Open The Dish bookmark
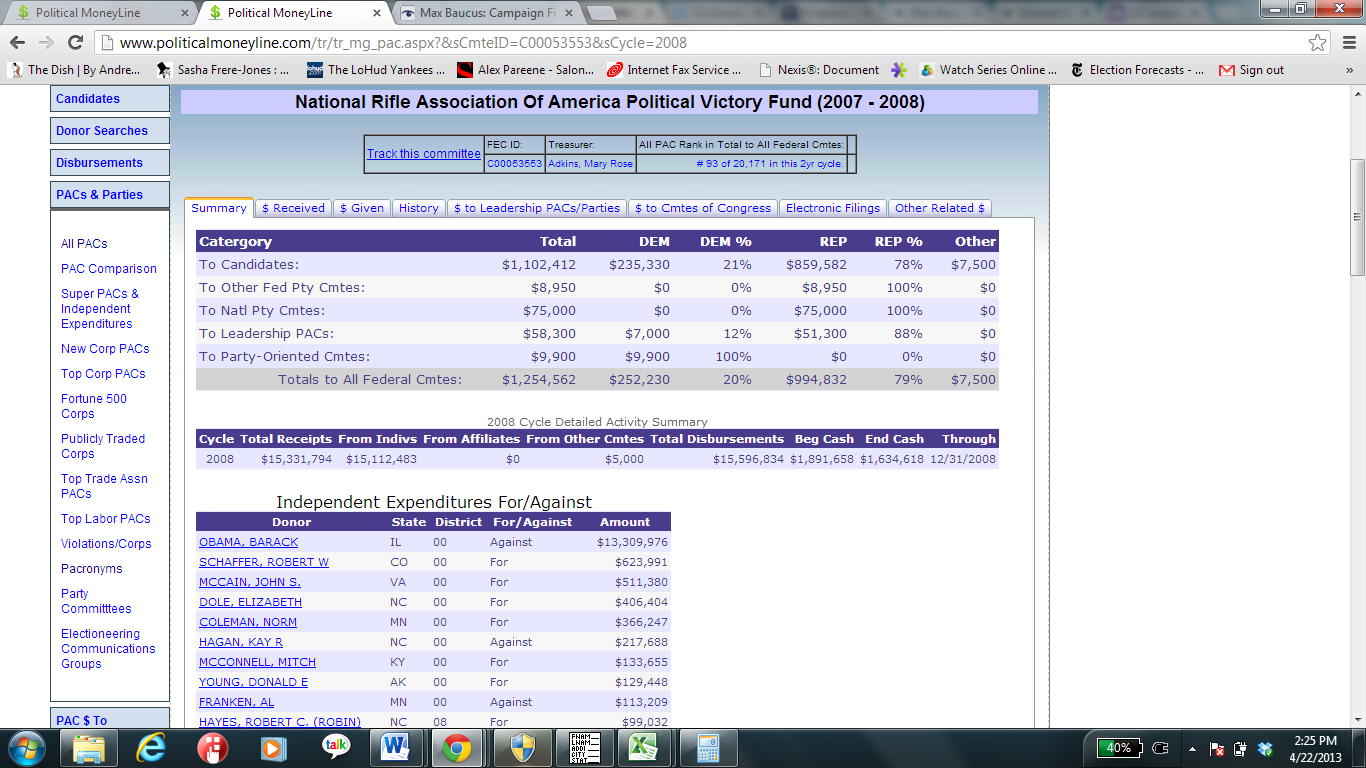Image resolution: width=1366 pixels, height=768 pixels. click(x=75, y=70)
